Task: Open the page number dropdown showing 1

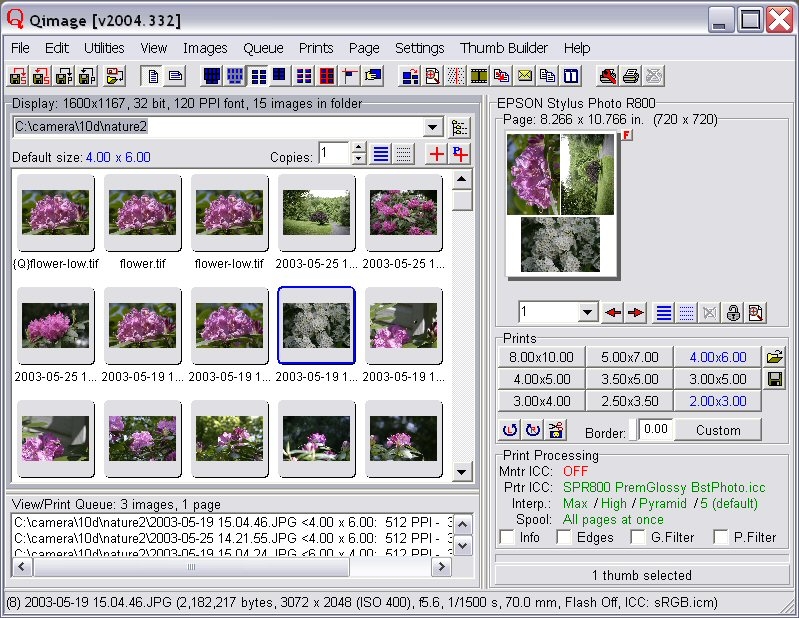Action: click(x=588, y=313)
